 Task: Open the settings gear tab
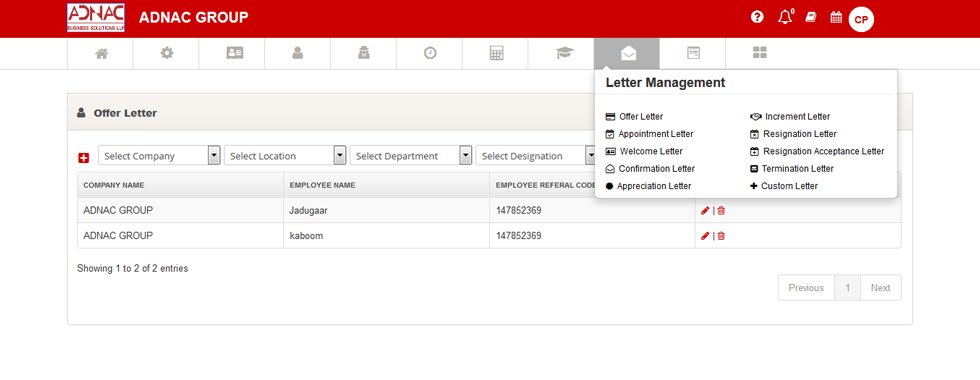[167, 54]
